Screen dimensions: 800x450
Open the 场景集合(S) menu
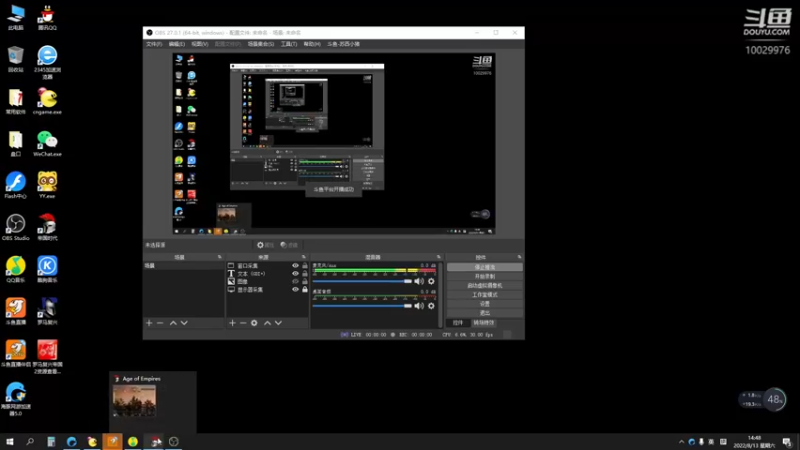pos(261,44)
